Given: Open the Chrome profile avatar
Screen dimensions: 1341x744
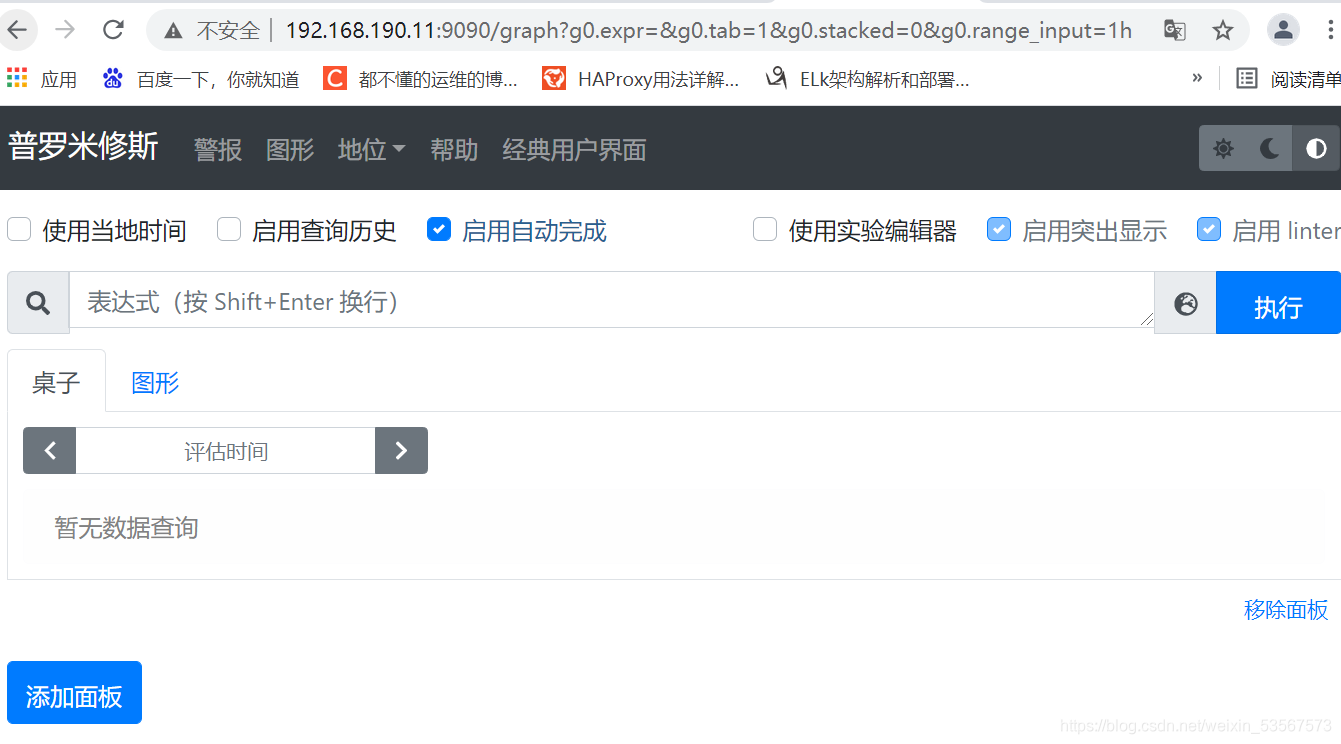Looking at the screenshot, I should 1283,30.
